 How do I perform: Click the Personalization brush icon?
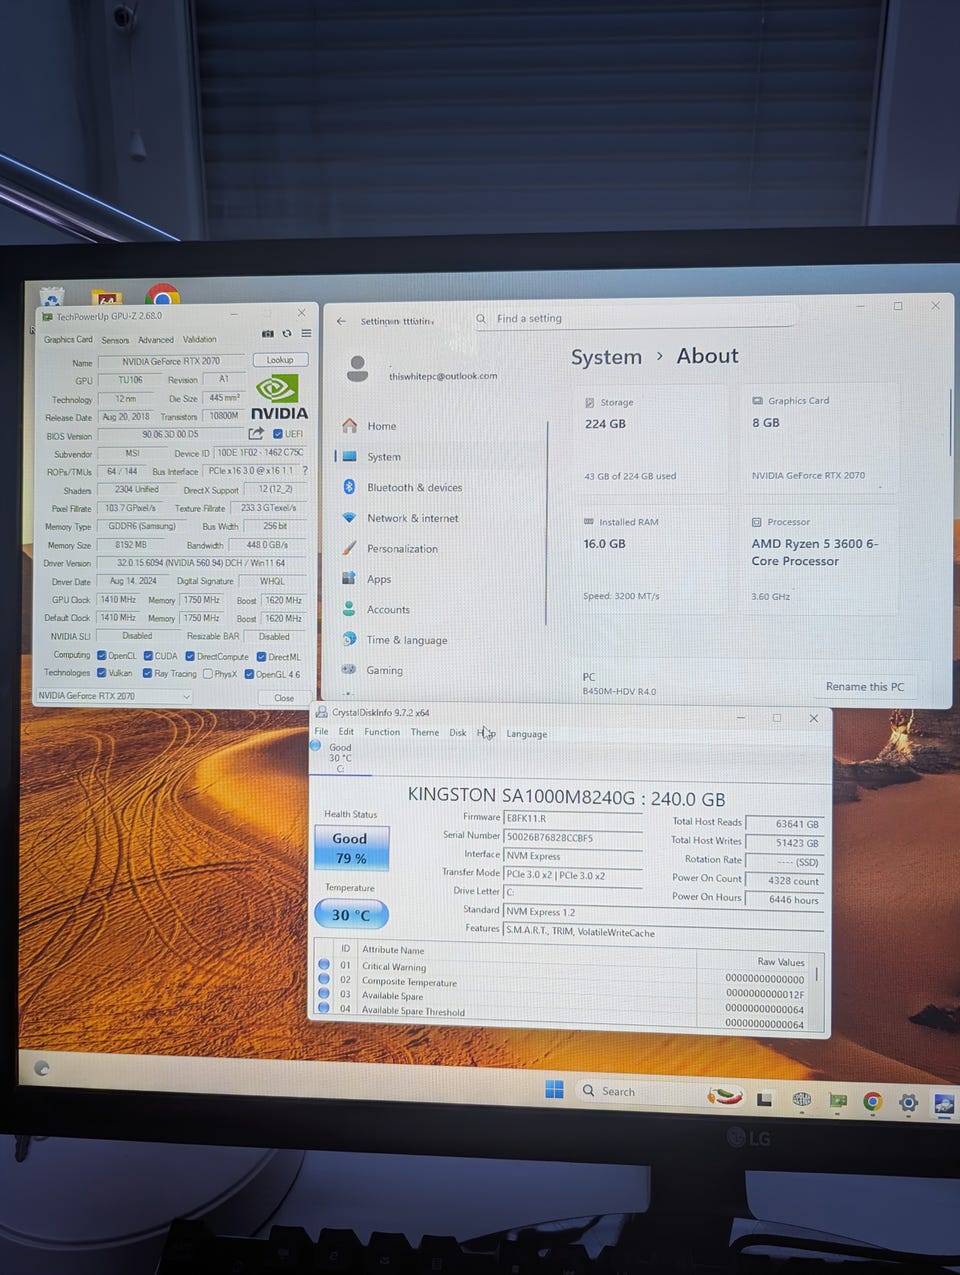pos(349,548)
